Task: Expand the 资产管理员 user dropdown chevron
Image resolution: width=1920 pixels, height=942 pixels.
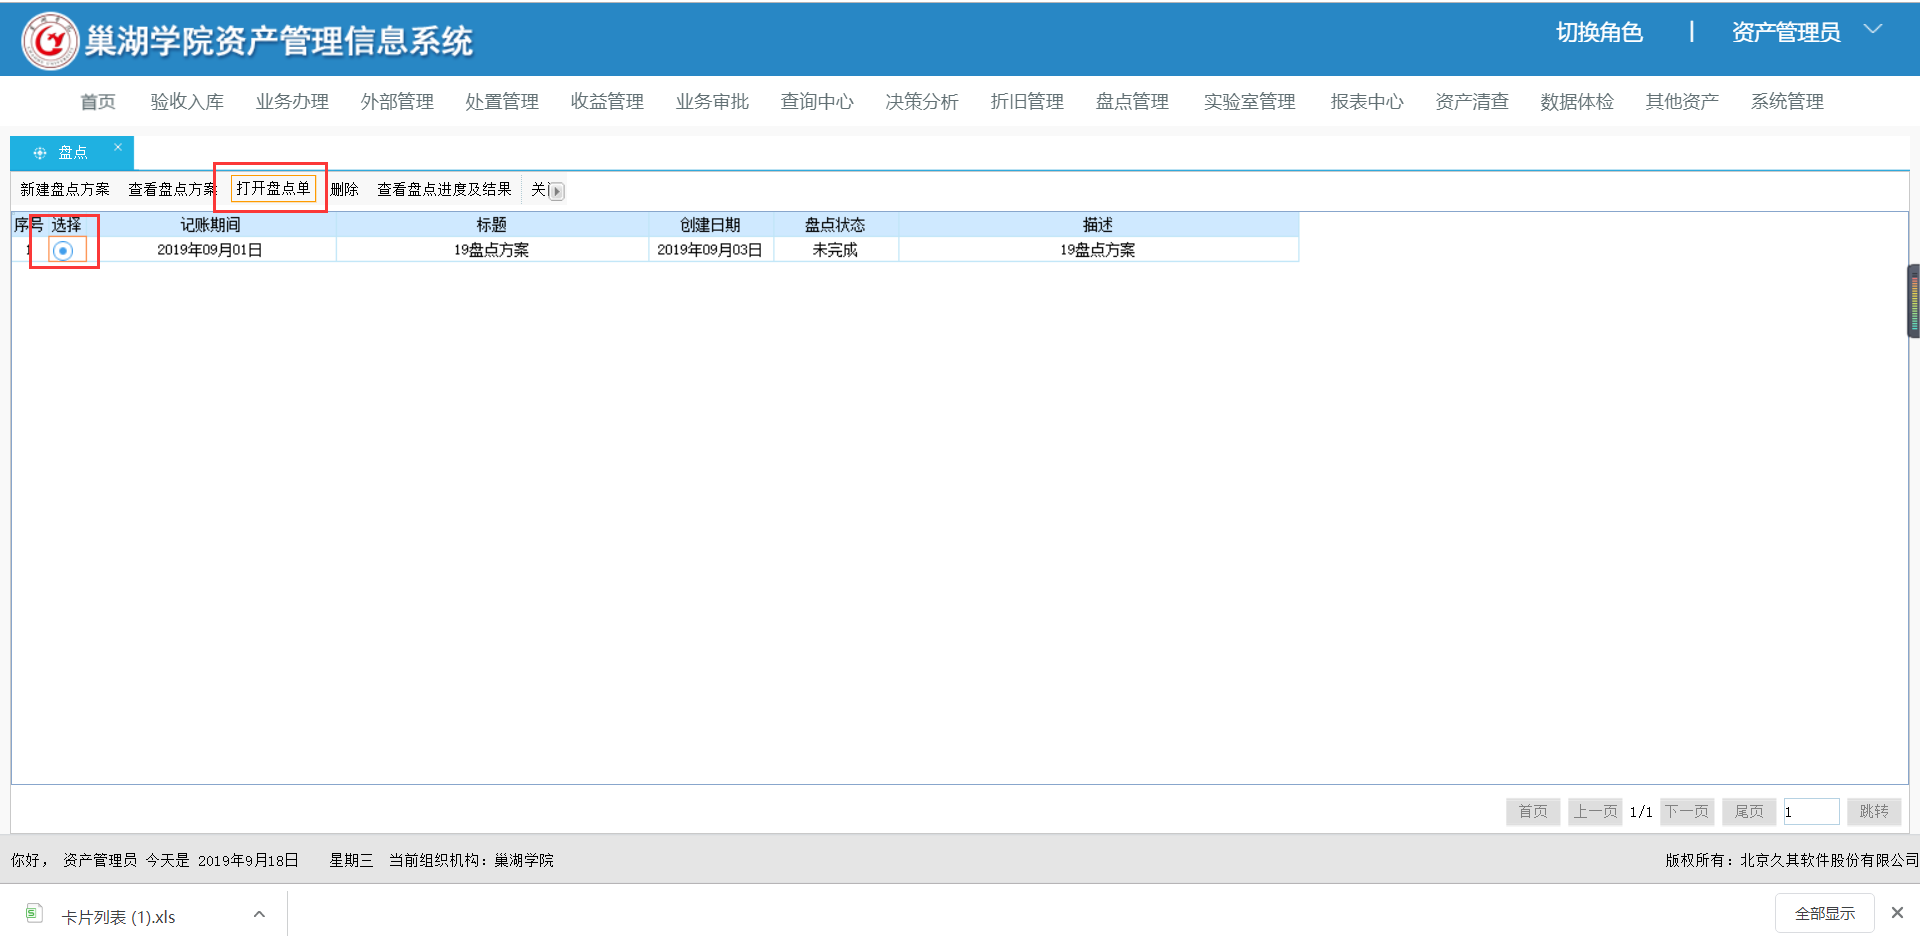Action: point(1872,30)
